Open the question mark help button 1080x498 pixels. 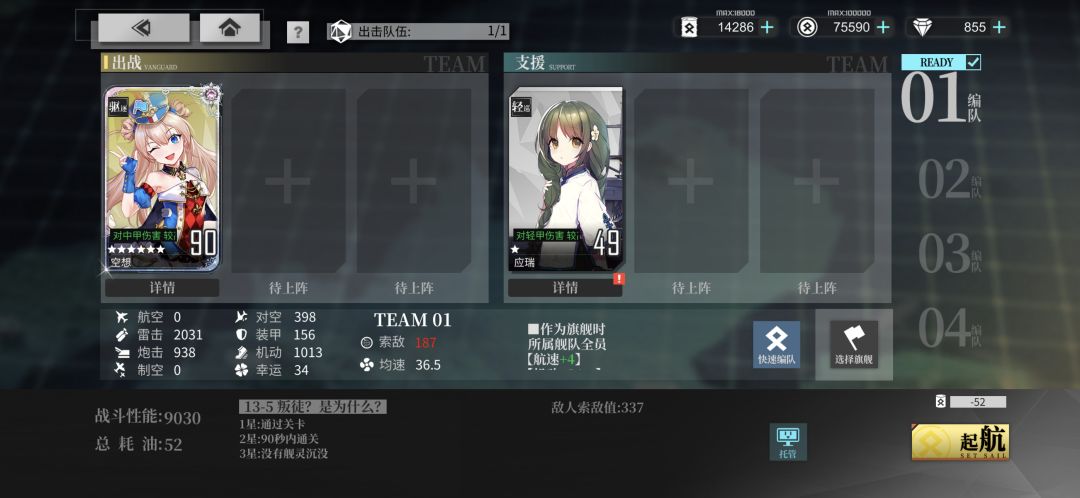pos(298,32)
